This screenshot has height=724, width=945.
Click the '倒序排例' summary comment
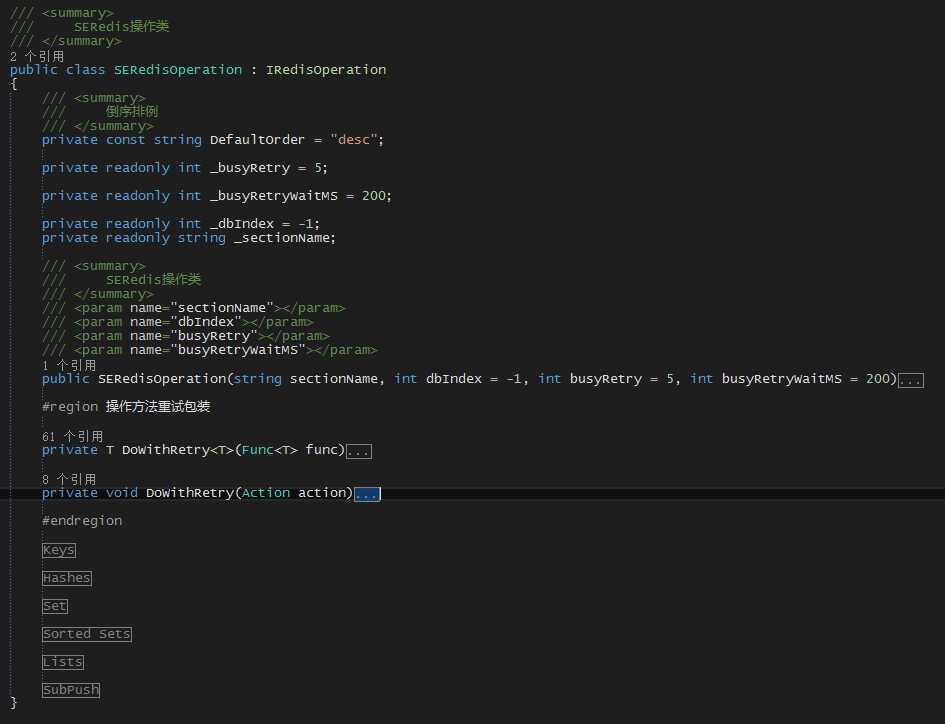click(x=132, y=112)
